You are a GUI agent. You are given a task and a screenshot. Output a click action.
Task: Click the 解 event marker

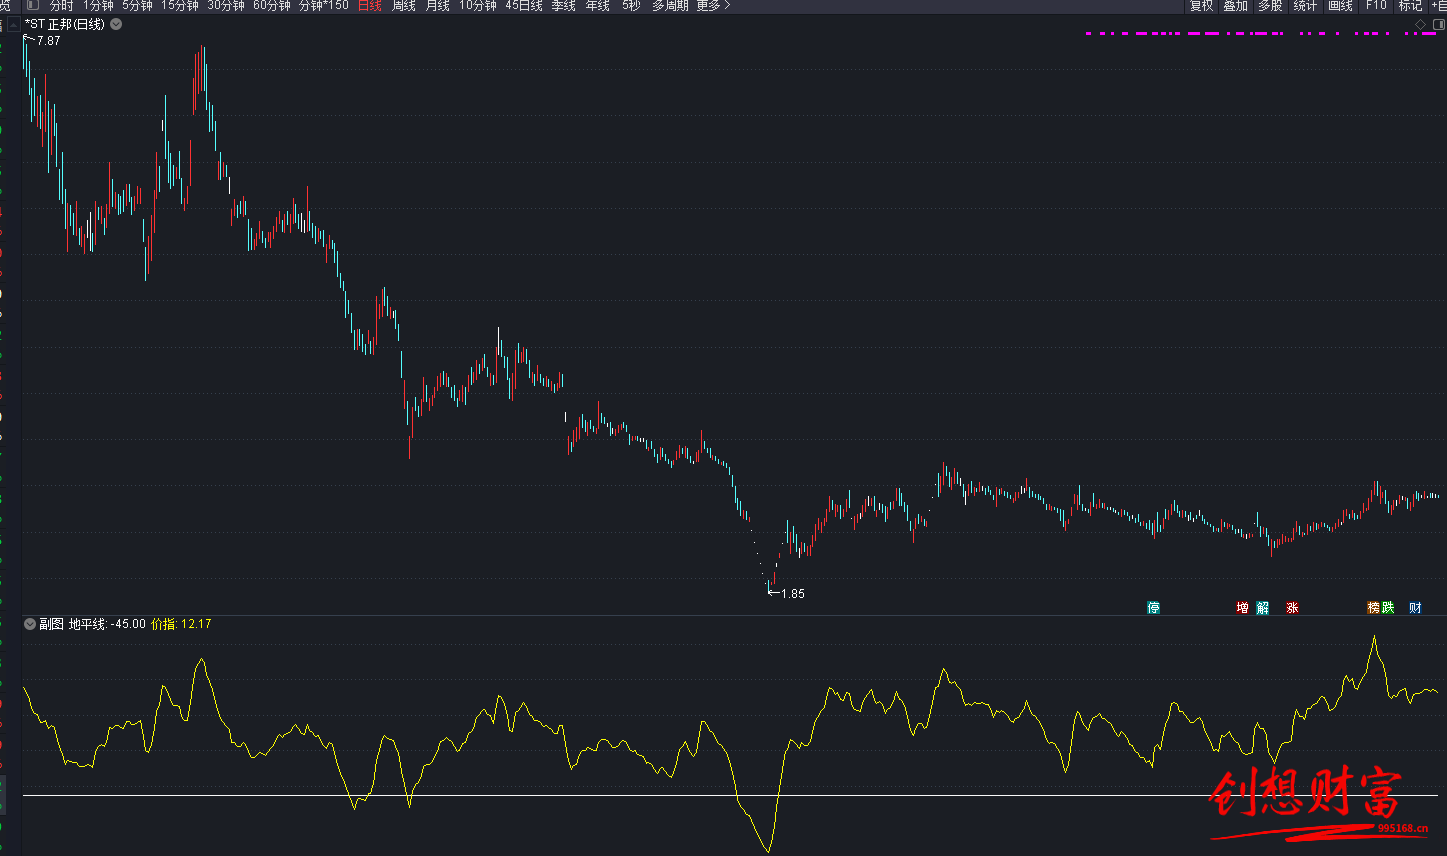point(1263,607)
